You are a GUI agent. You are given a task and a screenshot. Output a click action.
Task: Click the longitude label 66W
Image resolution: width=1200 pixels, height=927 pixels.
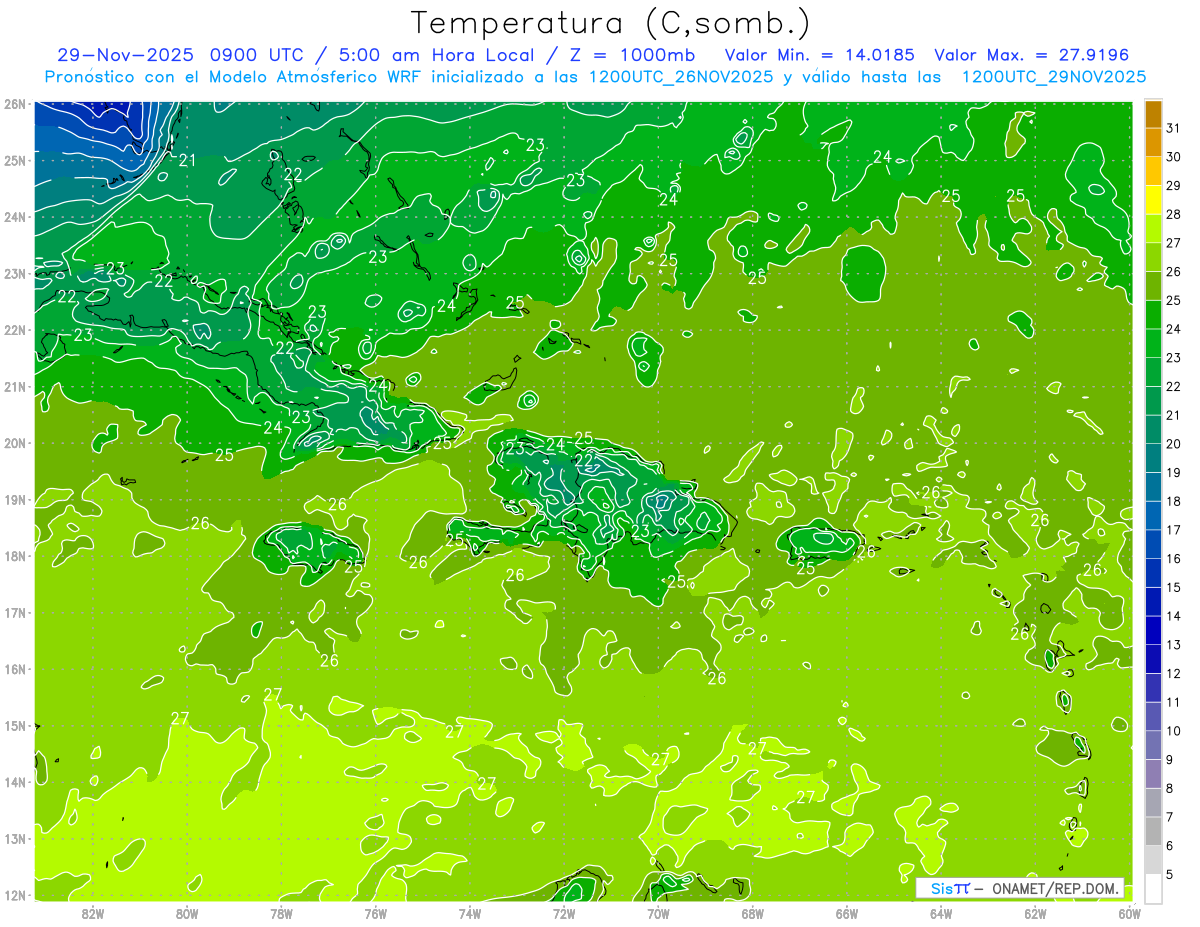(847, 913)
